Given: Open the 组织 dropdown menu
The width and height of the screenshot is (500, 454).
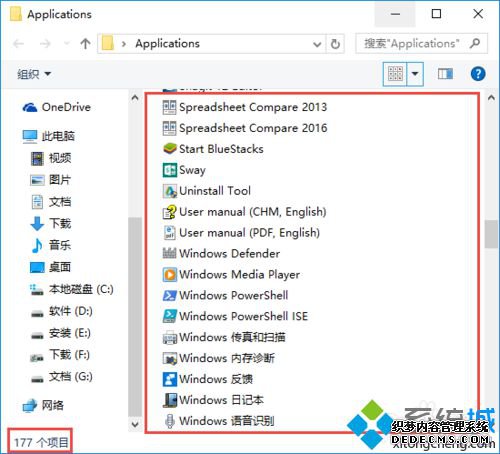Looking at the screenshot, I should [34, 74].
